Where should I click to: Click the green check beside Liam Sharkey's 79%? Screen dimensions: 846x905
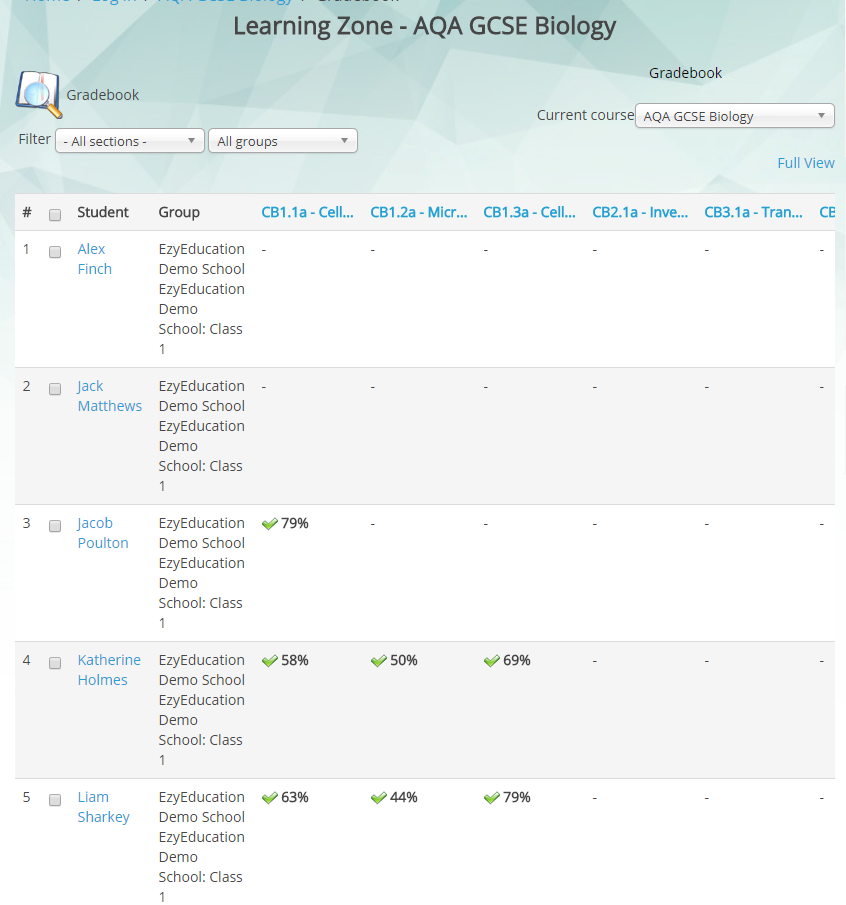point(492,798)
